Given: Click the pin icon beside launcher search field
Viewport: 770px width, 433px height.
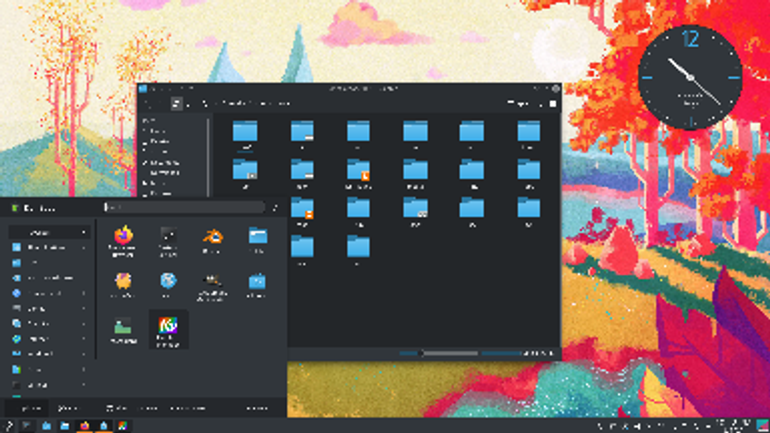Looking at the screenshot, I should pos(275,208).
